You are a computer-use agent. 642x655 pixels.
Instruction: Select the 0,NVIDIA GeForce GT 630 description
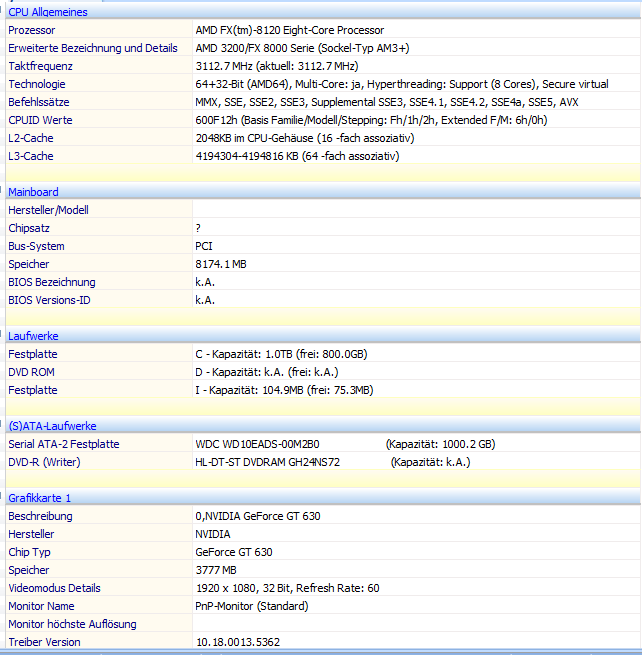point(258,516)
